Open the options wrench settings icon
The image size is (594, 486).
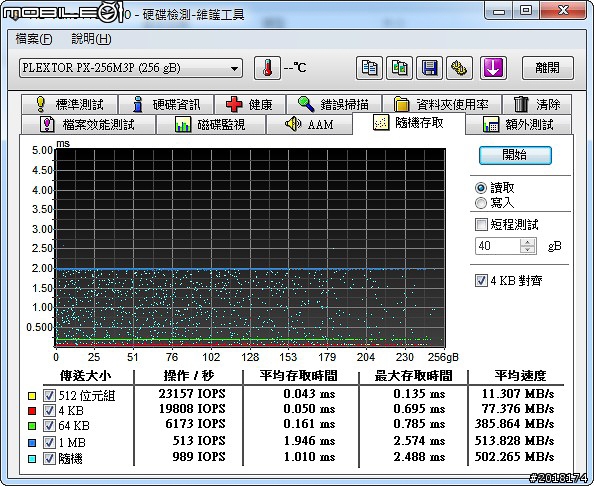pyautogui.click(x=459, y=68)
